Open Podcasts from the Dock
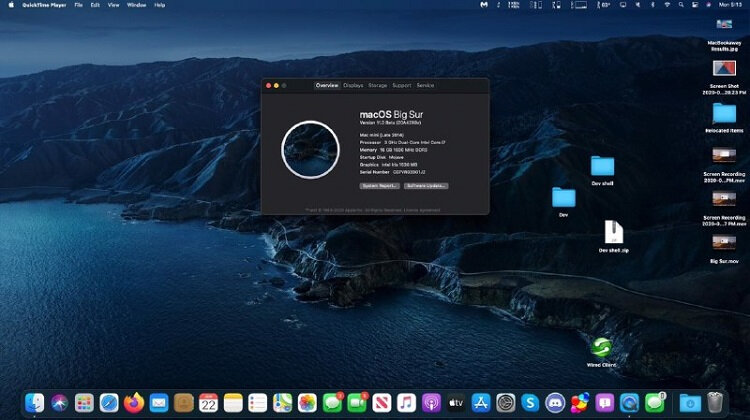 point(431,403)
